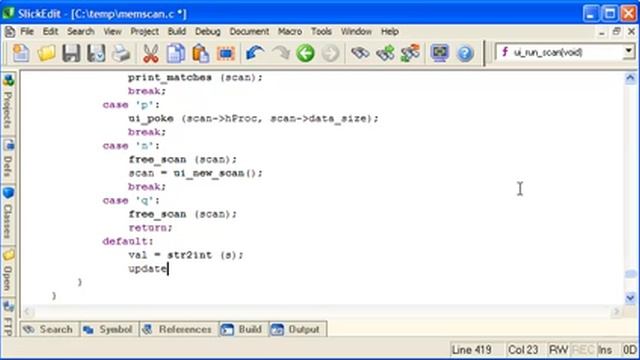The height and width of the screenshot is (360, 640).
Task: Print the document via printer icon
Action: click(x=121, y=53)
